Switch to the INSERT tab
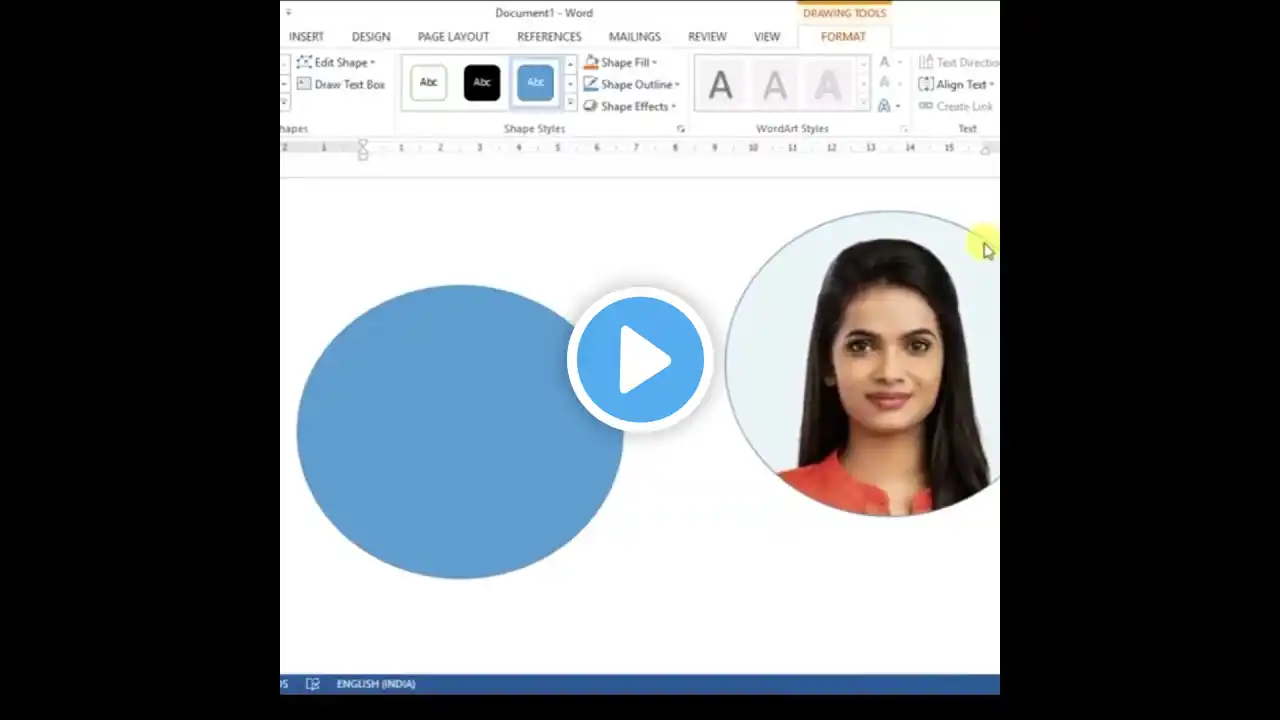Screen dimensions: 1280x720 click(x=306, y=36)
